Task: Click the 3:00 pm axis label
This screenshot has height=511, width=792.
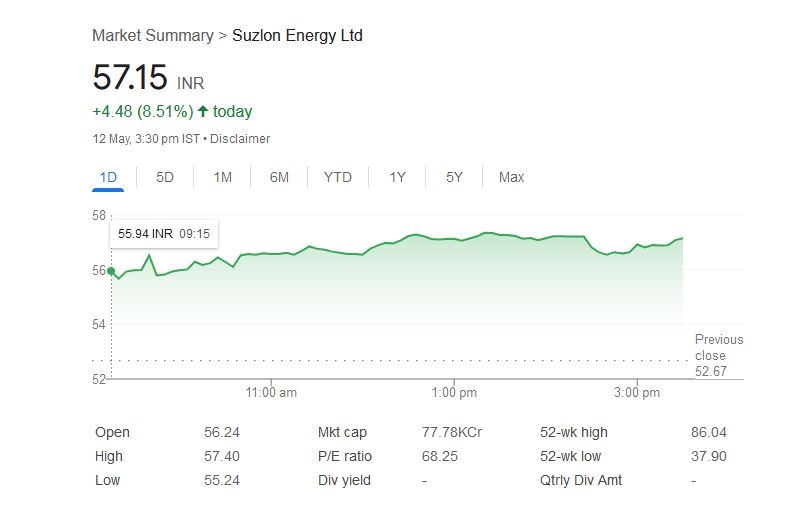Action: 637,393
